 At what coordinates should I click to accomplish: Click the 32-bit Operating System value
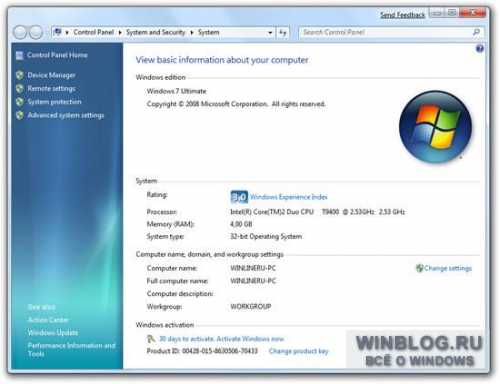(x=266, y=237)
